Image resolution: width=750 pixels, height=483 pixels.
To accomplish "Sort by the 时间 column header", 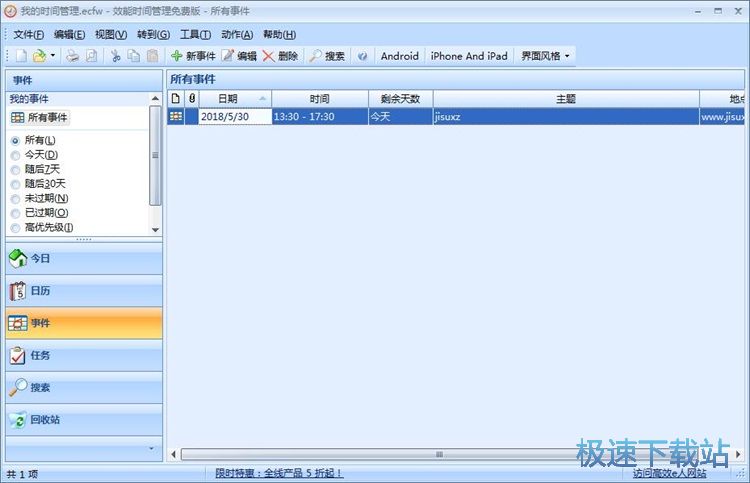I will click(x=320, y=99).
